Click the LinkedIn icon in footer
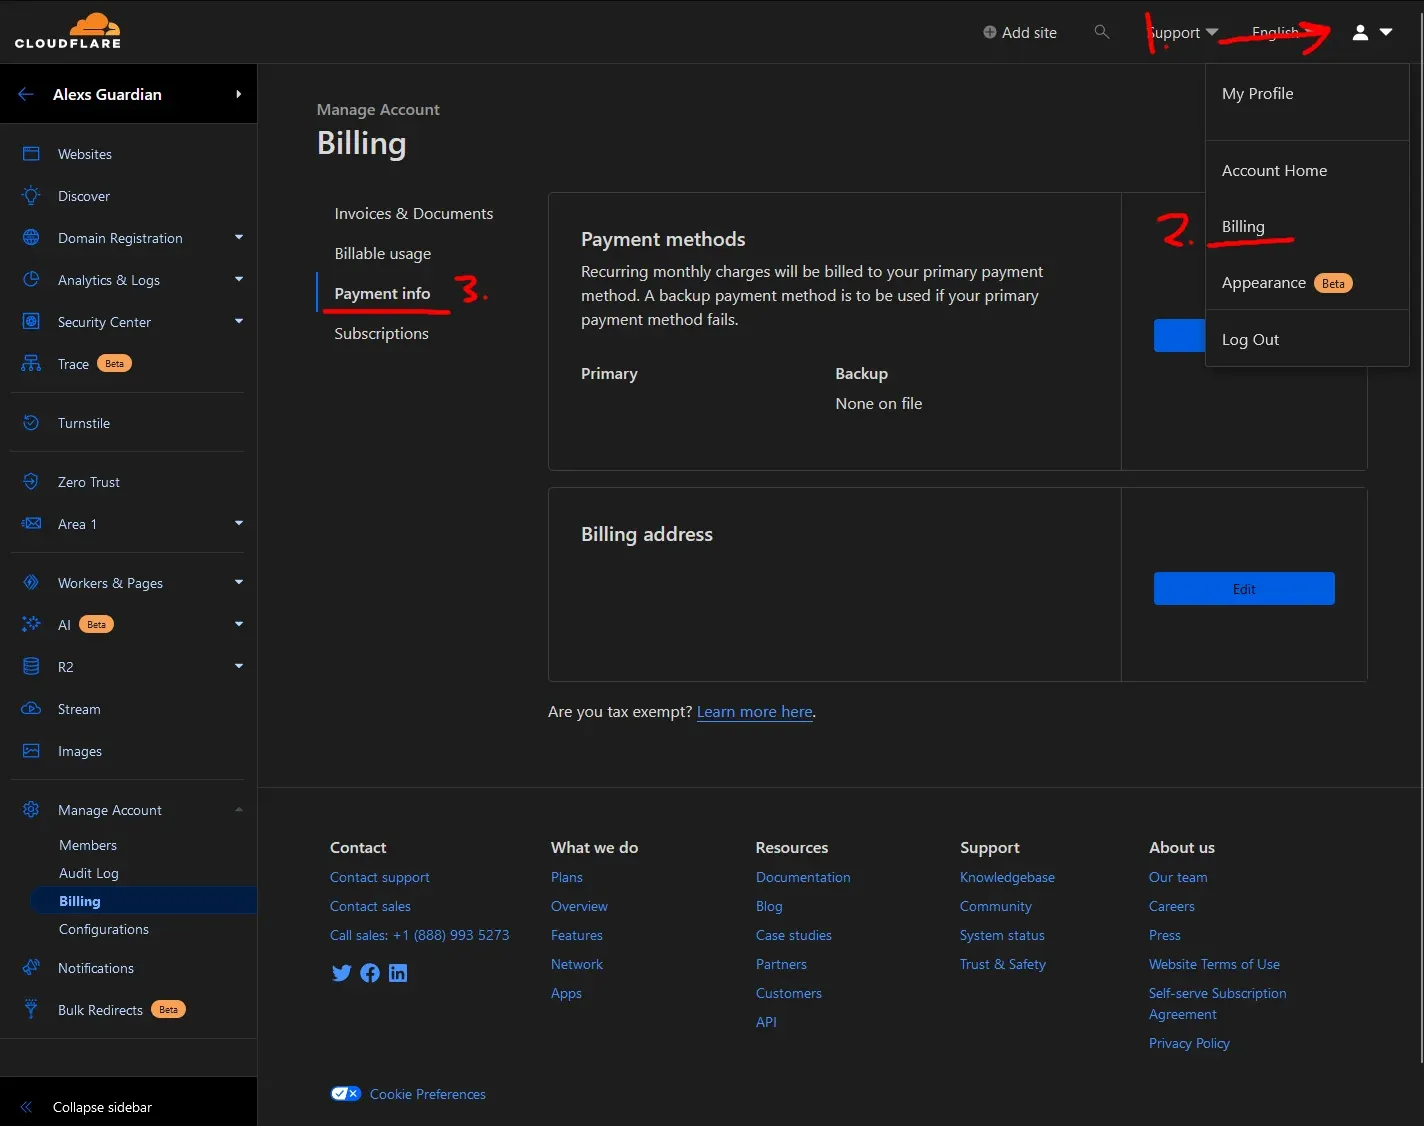 point(398,973)
